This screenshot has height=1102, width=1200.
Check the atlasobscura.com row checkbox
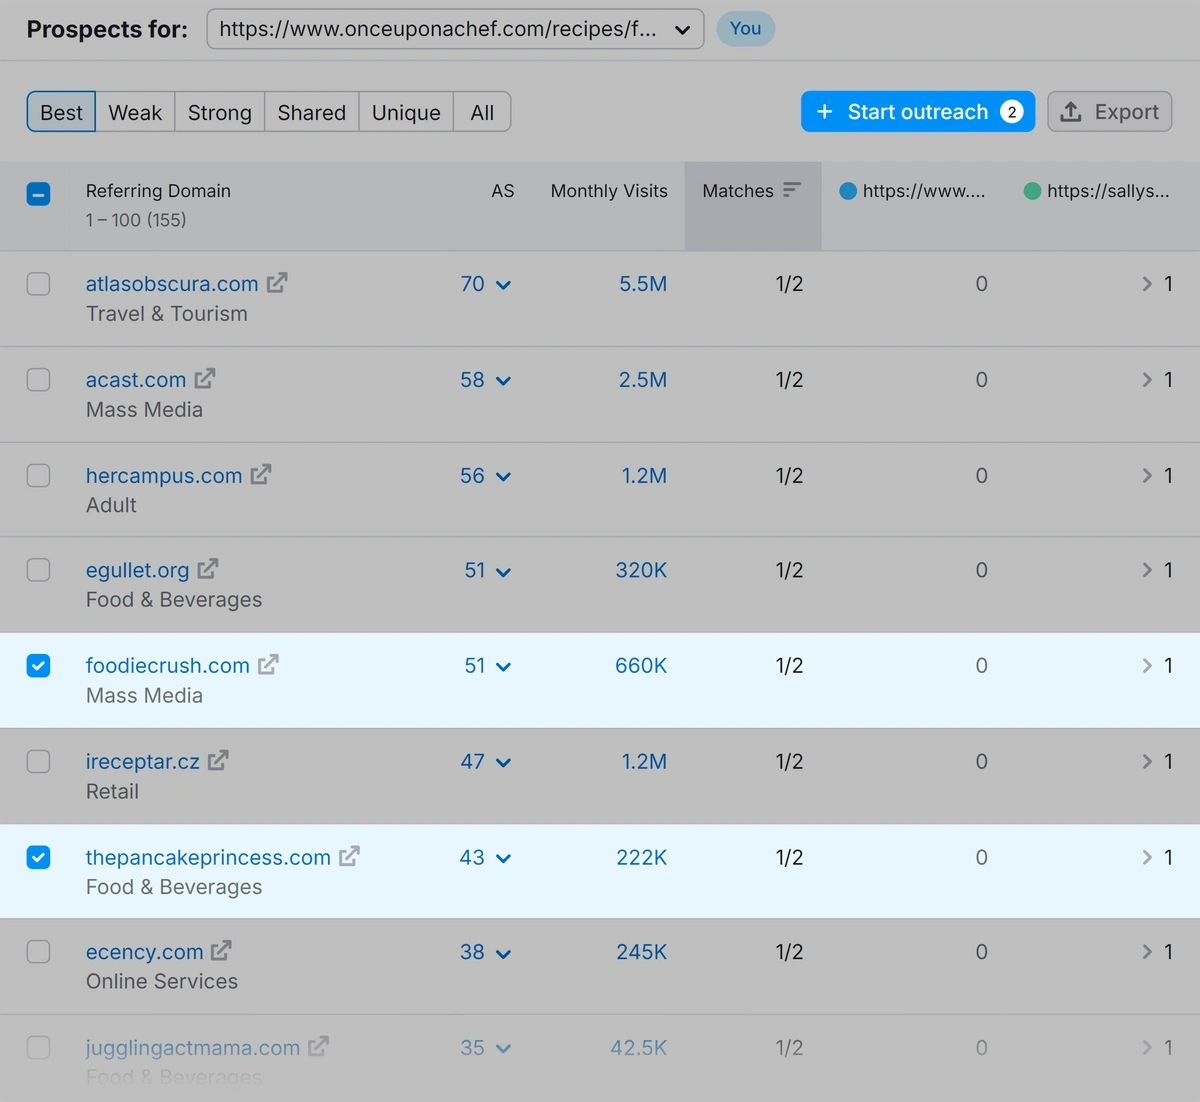click(x=38, y=284)
